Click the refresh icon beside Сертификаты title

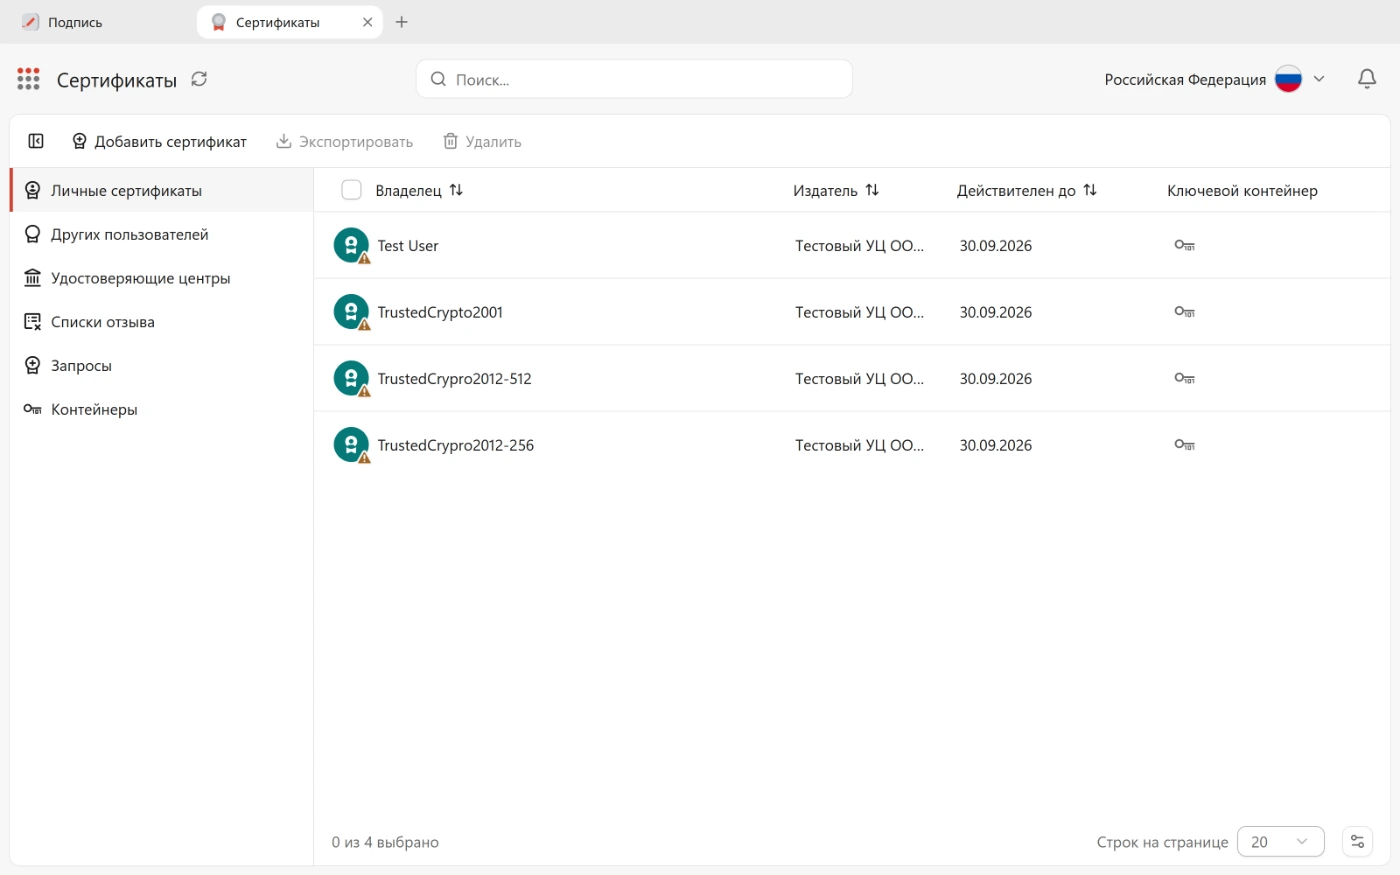coord(199,79)
